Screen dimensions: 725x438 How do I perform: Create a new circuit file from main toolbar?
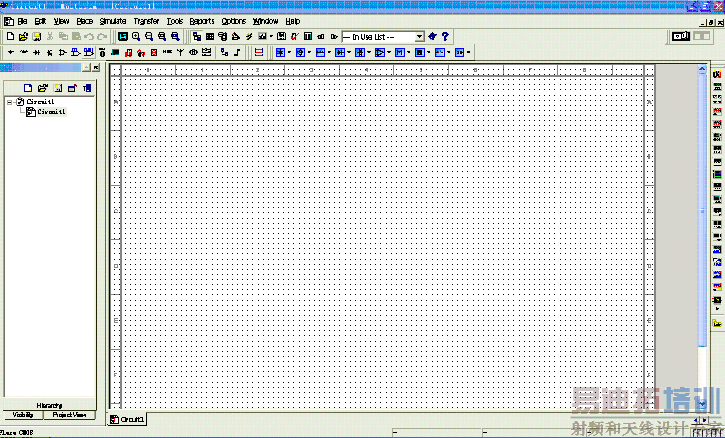pyautogui.click(x=10, y=37)
